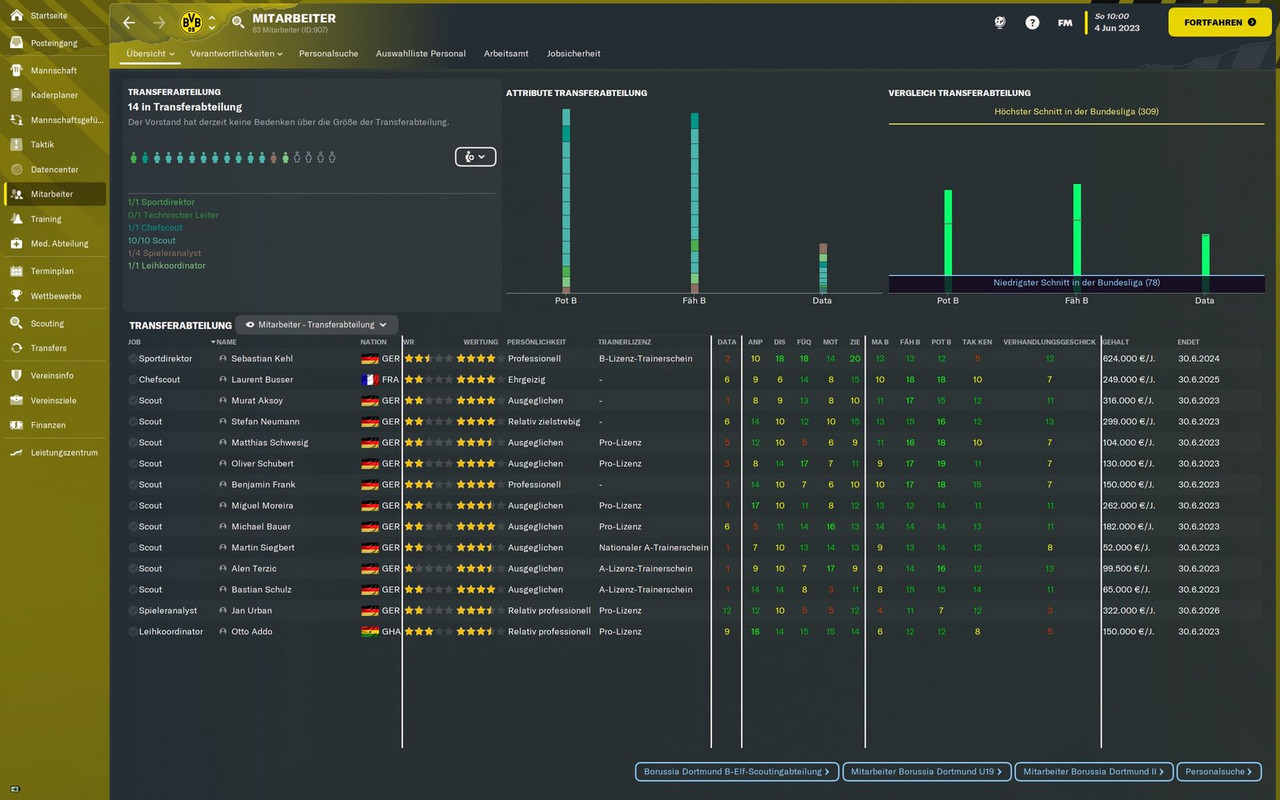Viewport: 1280px width, 800px height.
Task: Select circle for Scout Stefan Neumann row
Action: 132,421
